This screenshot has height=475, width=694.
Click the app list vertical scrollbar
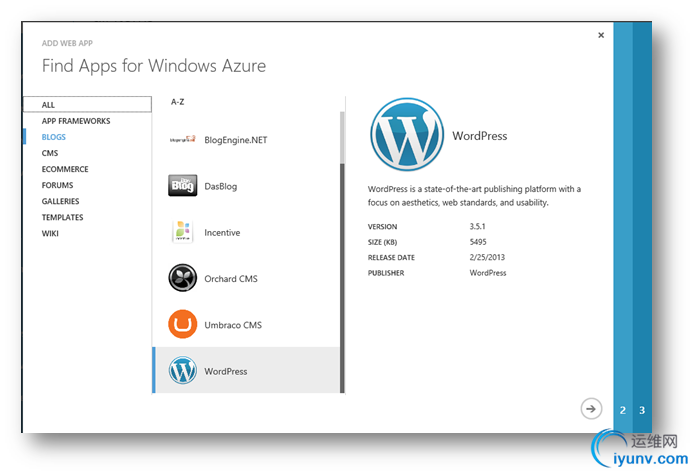342,252
